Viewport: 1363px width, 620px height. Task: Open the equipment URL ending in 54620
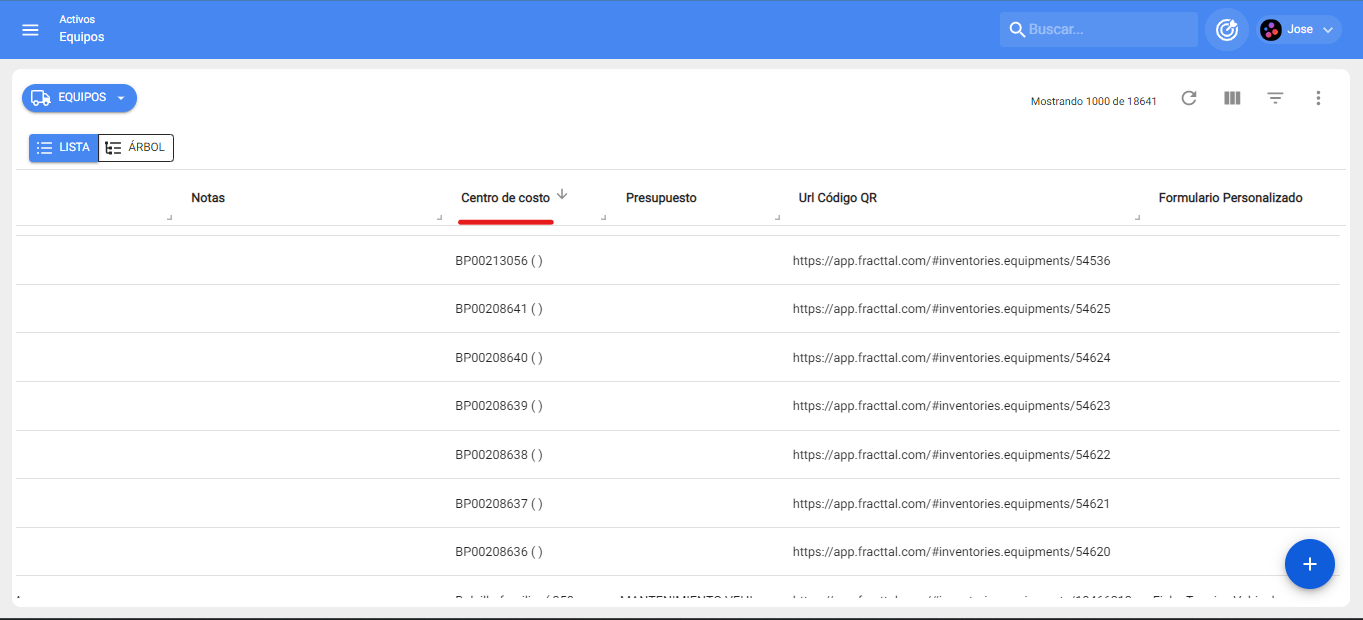[x=951, y=552]
